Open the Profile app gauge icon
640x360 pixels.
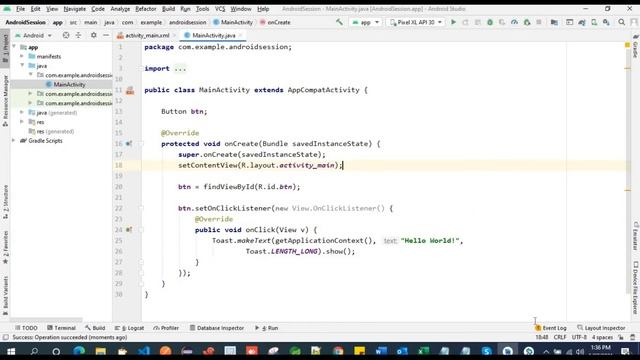[x=514, y=22]
